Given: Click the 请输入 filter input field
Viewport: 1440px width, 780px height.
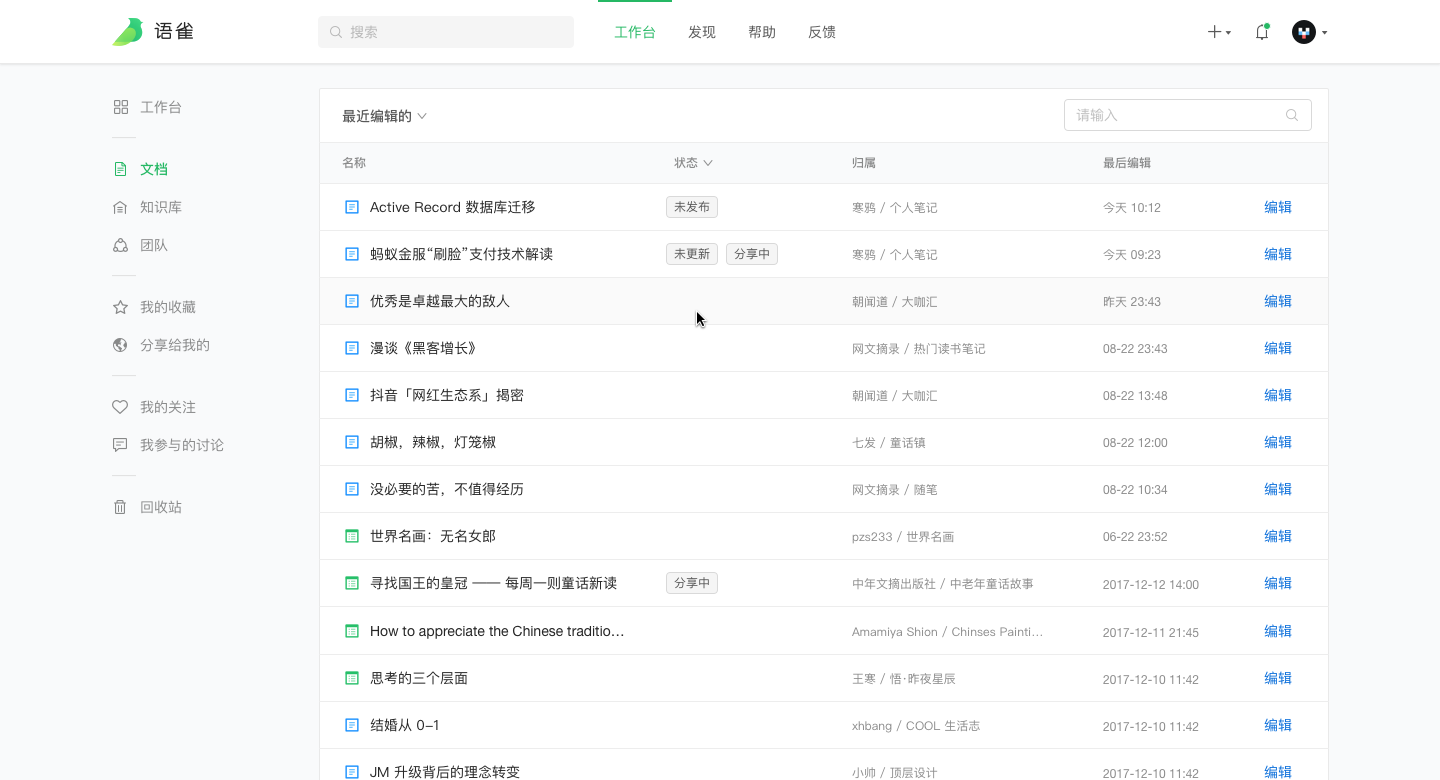Looking at the screenshot, I should (x=1178, y=115).
